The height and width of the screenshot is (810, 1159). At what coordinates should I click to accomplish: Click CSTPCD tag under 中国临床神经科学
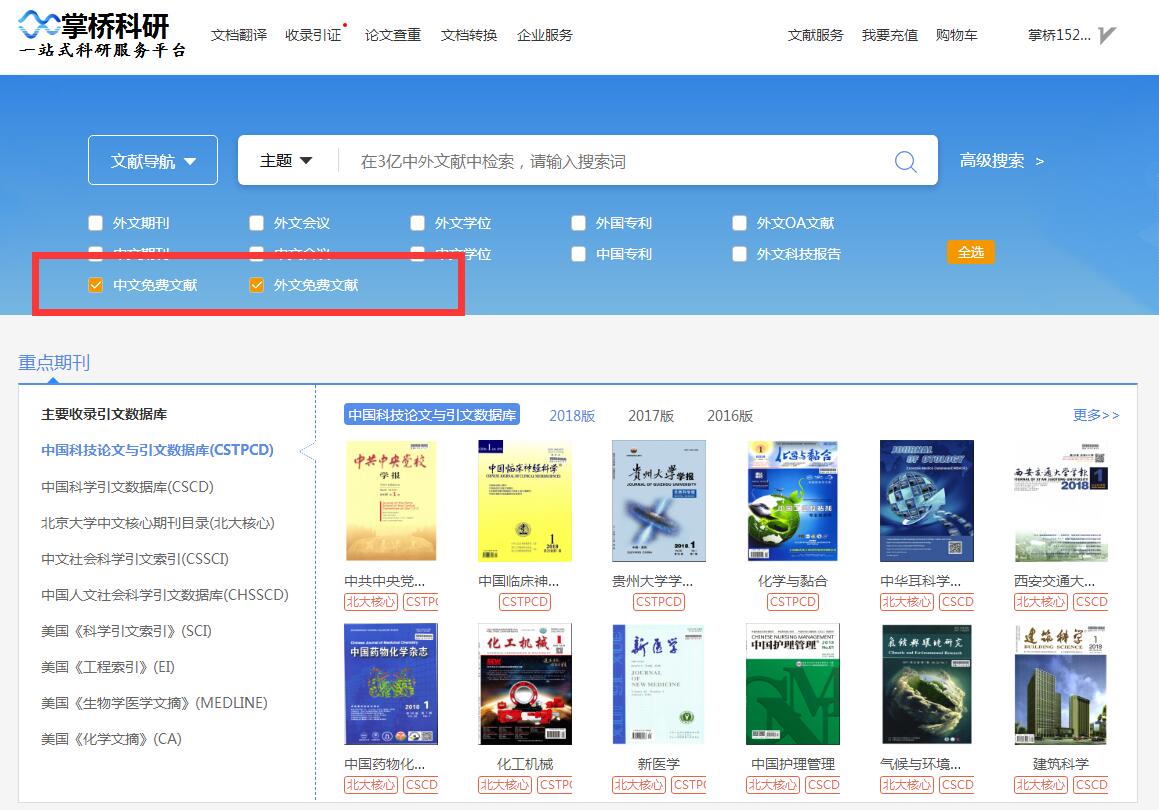pyautogui.click(x=525, y=602)
